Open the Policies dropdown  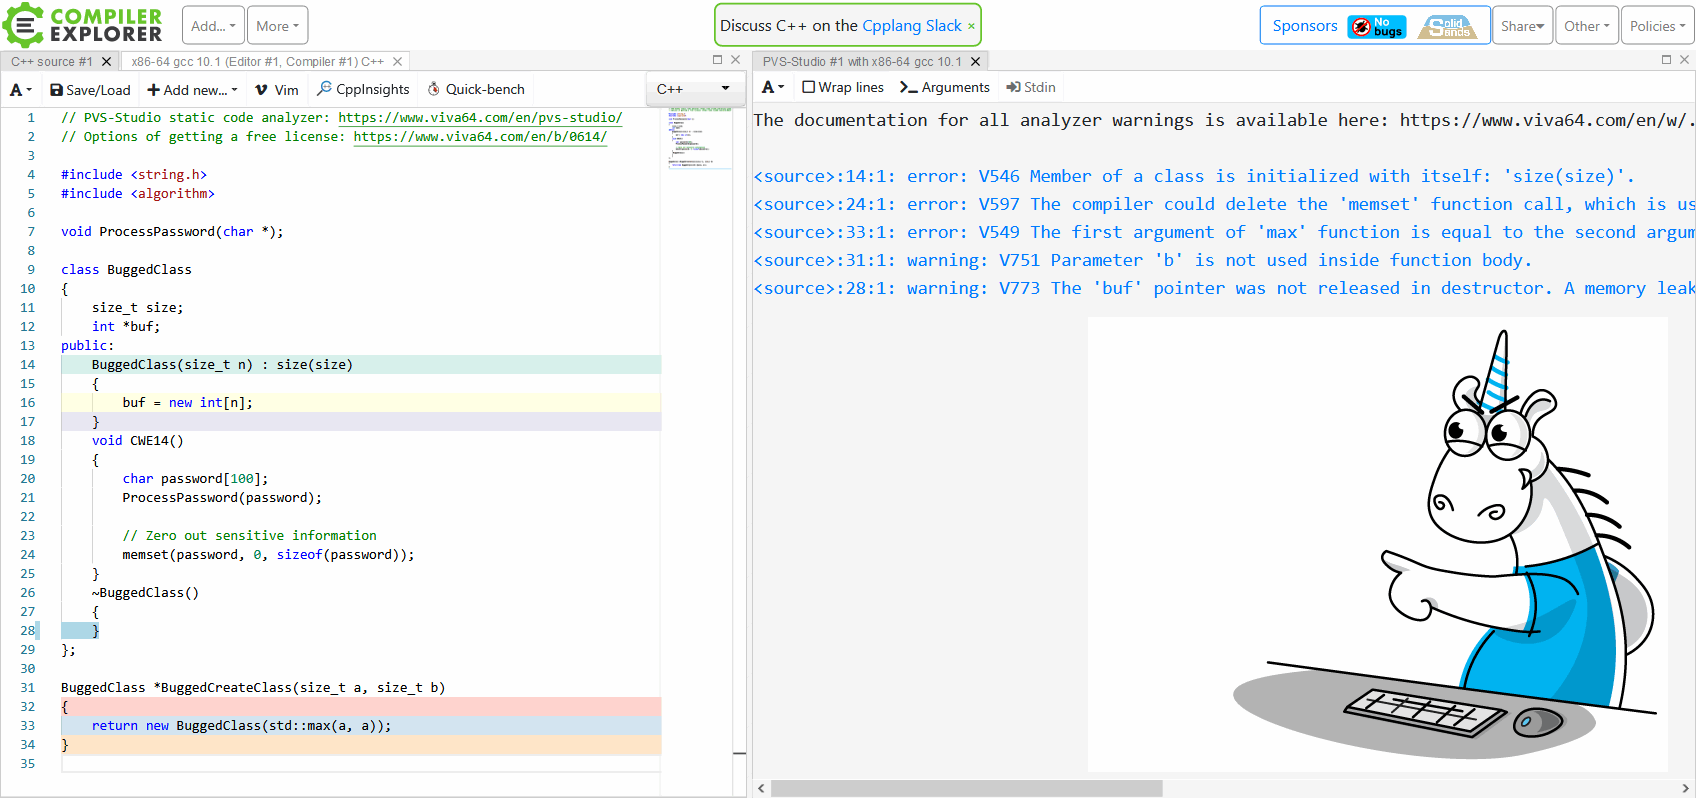coord(1657,26)
